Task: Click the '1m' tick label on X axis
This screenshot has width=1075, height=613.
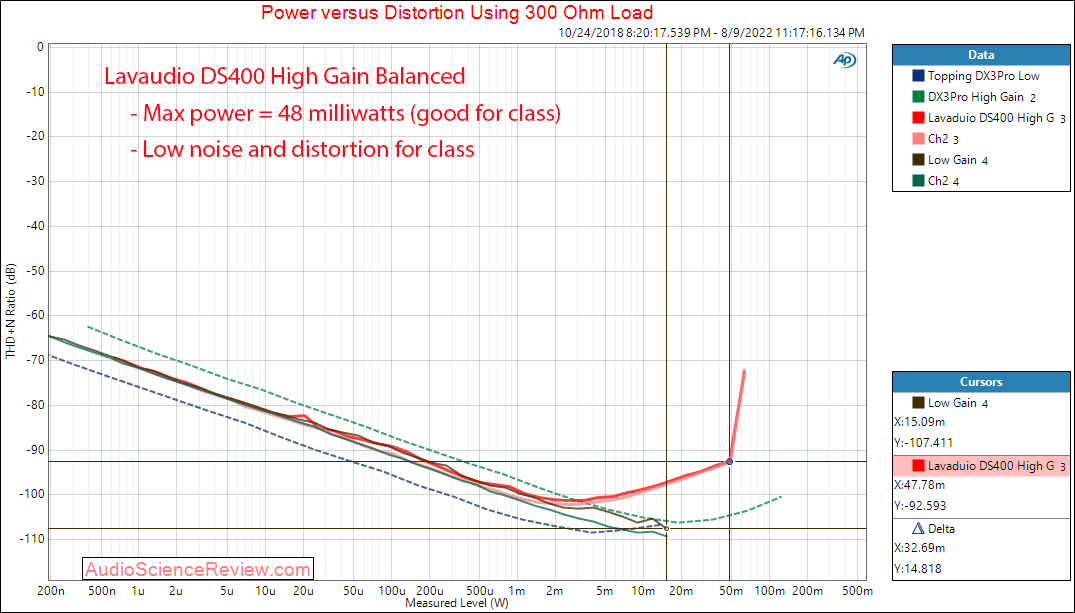Action: (517, 590)
